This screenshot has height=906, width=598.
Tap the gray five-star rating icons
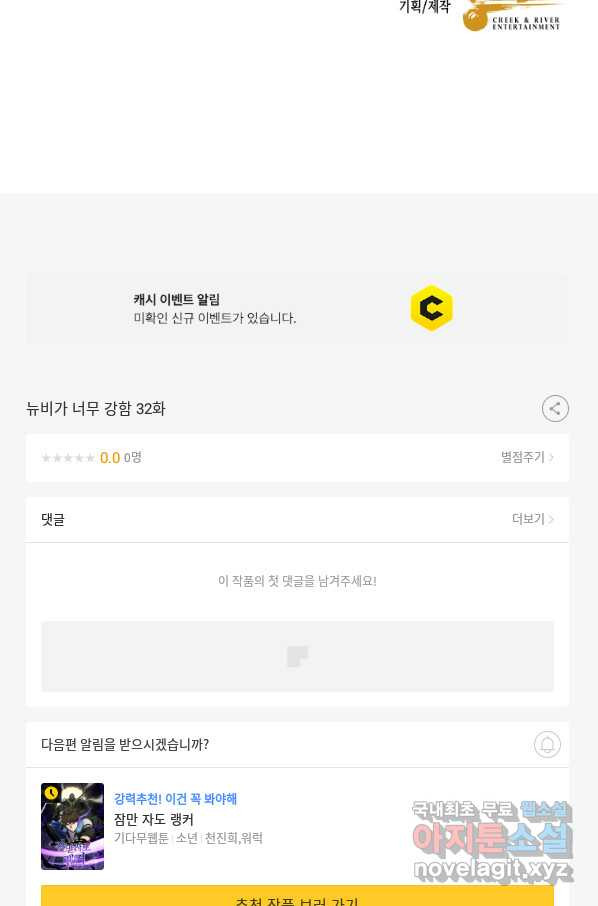click(x=68, y=458)
